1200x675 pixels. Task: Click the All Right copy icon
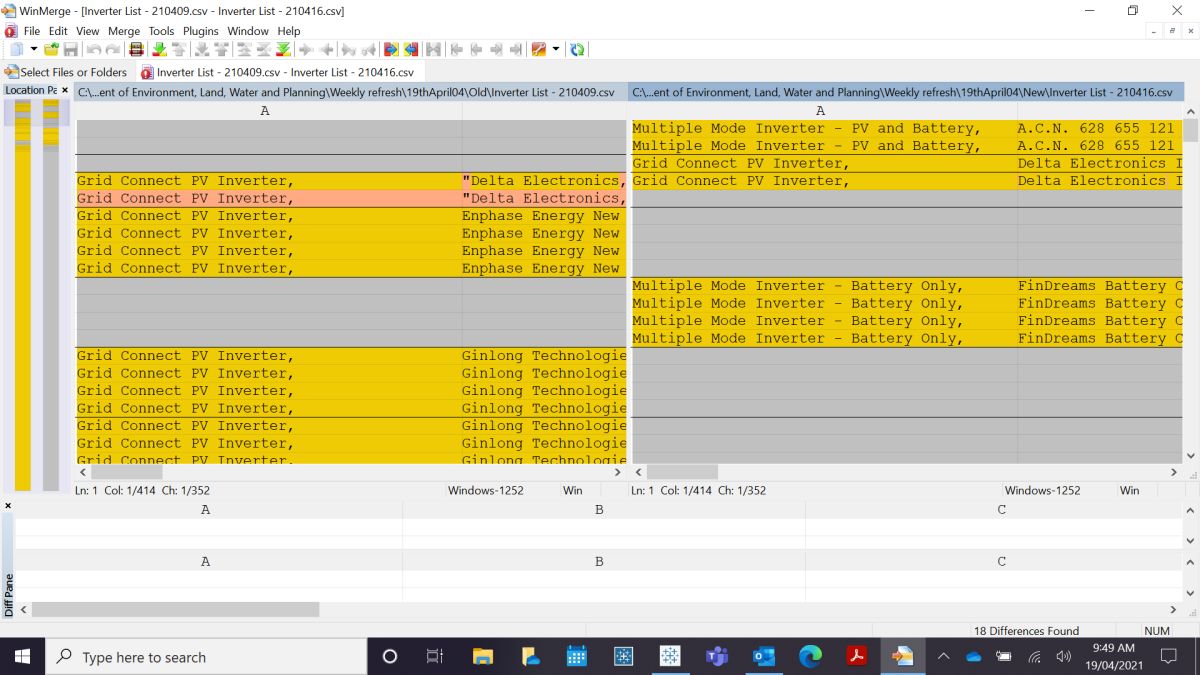click(390, 49)
